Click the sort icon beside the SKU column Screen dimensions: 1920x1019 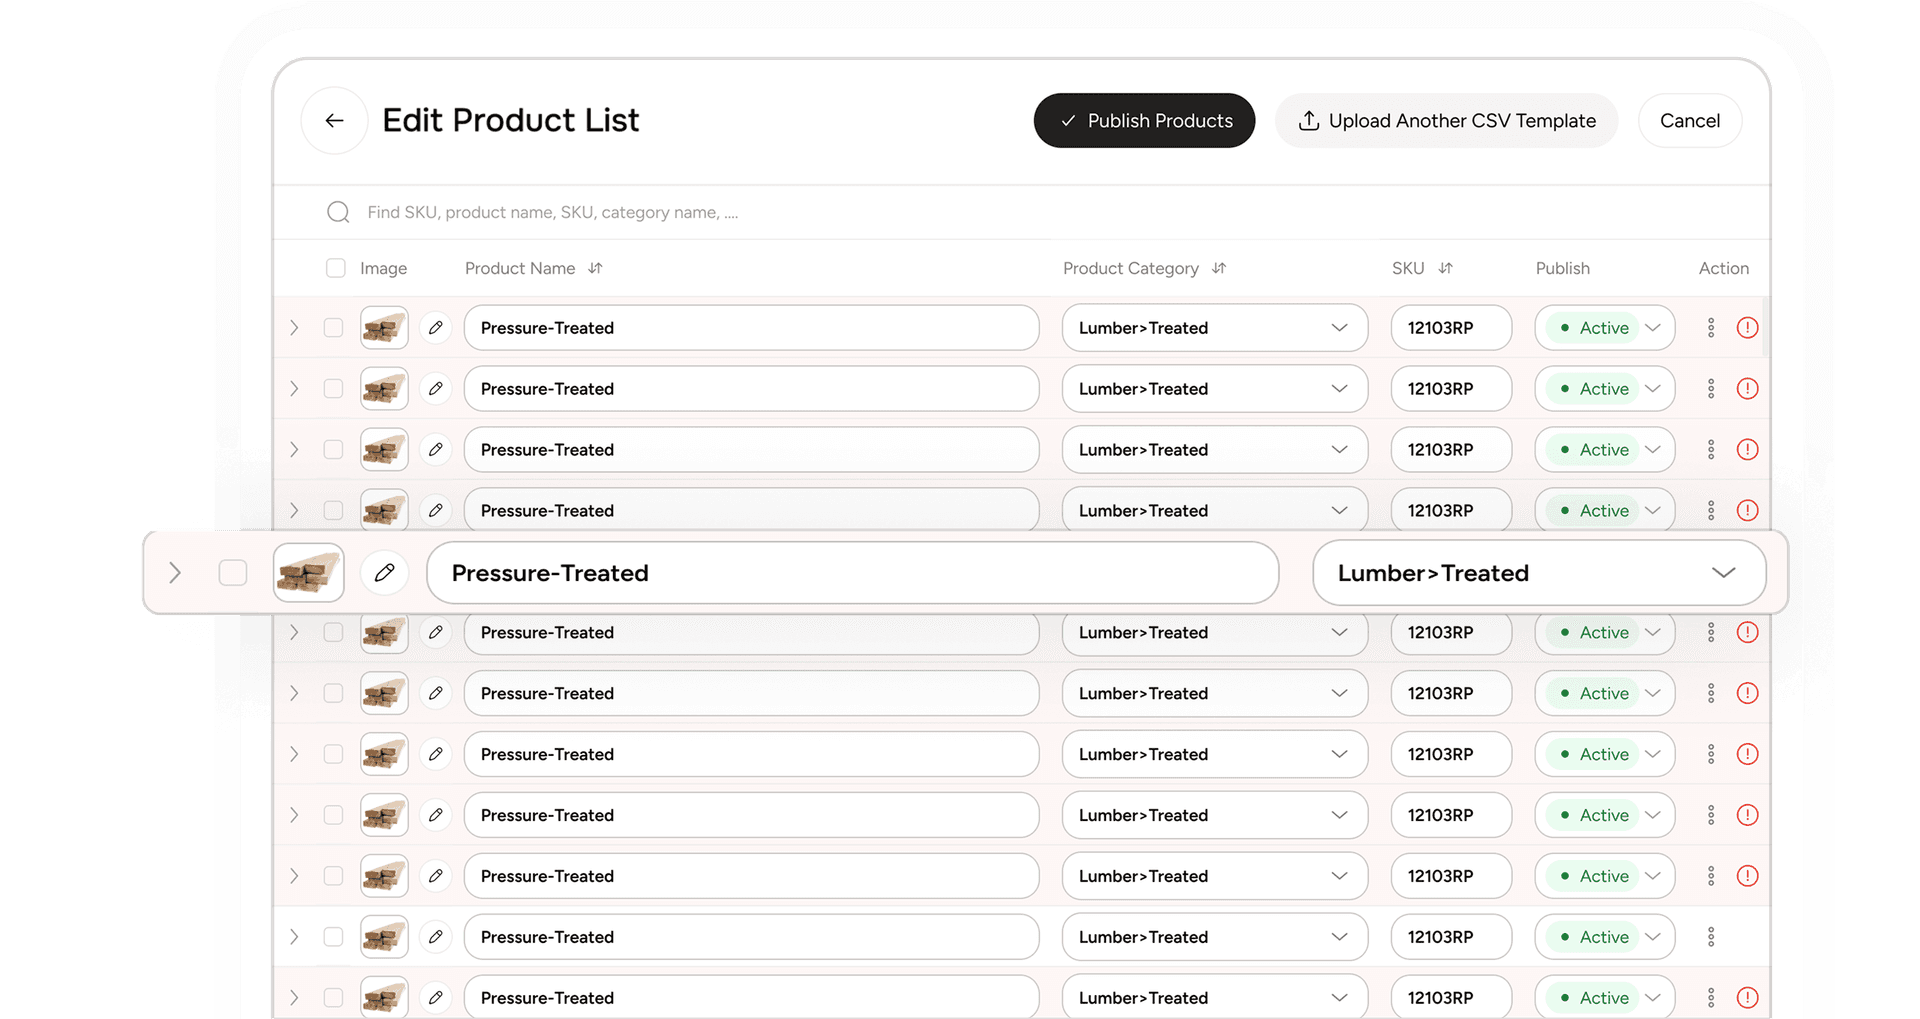(x=1446, y=268)
